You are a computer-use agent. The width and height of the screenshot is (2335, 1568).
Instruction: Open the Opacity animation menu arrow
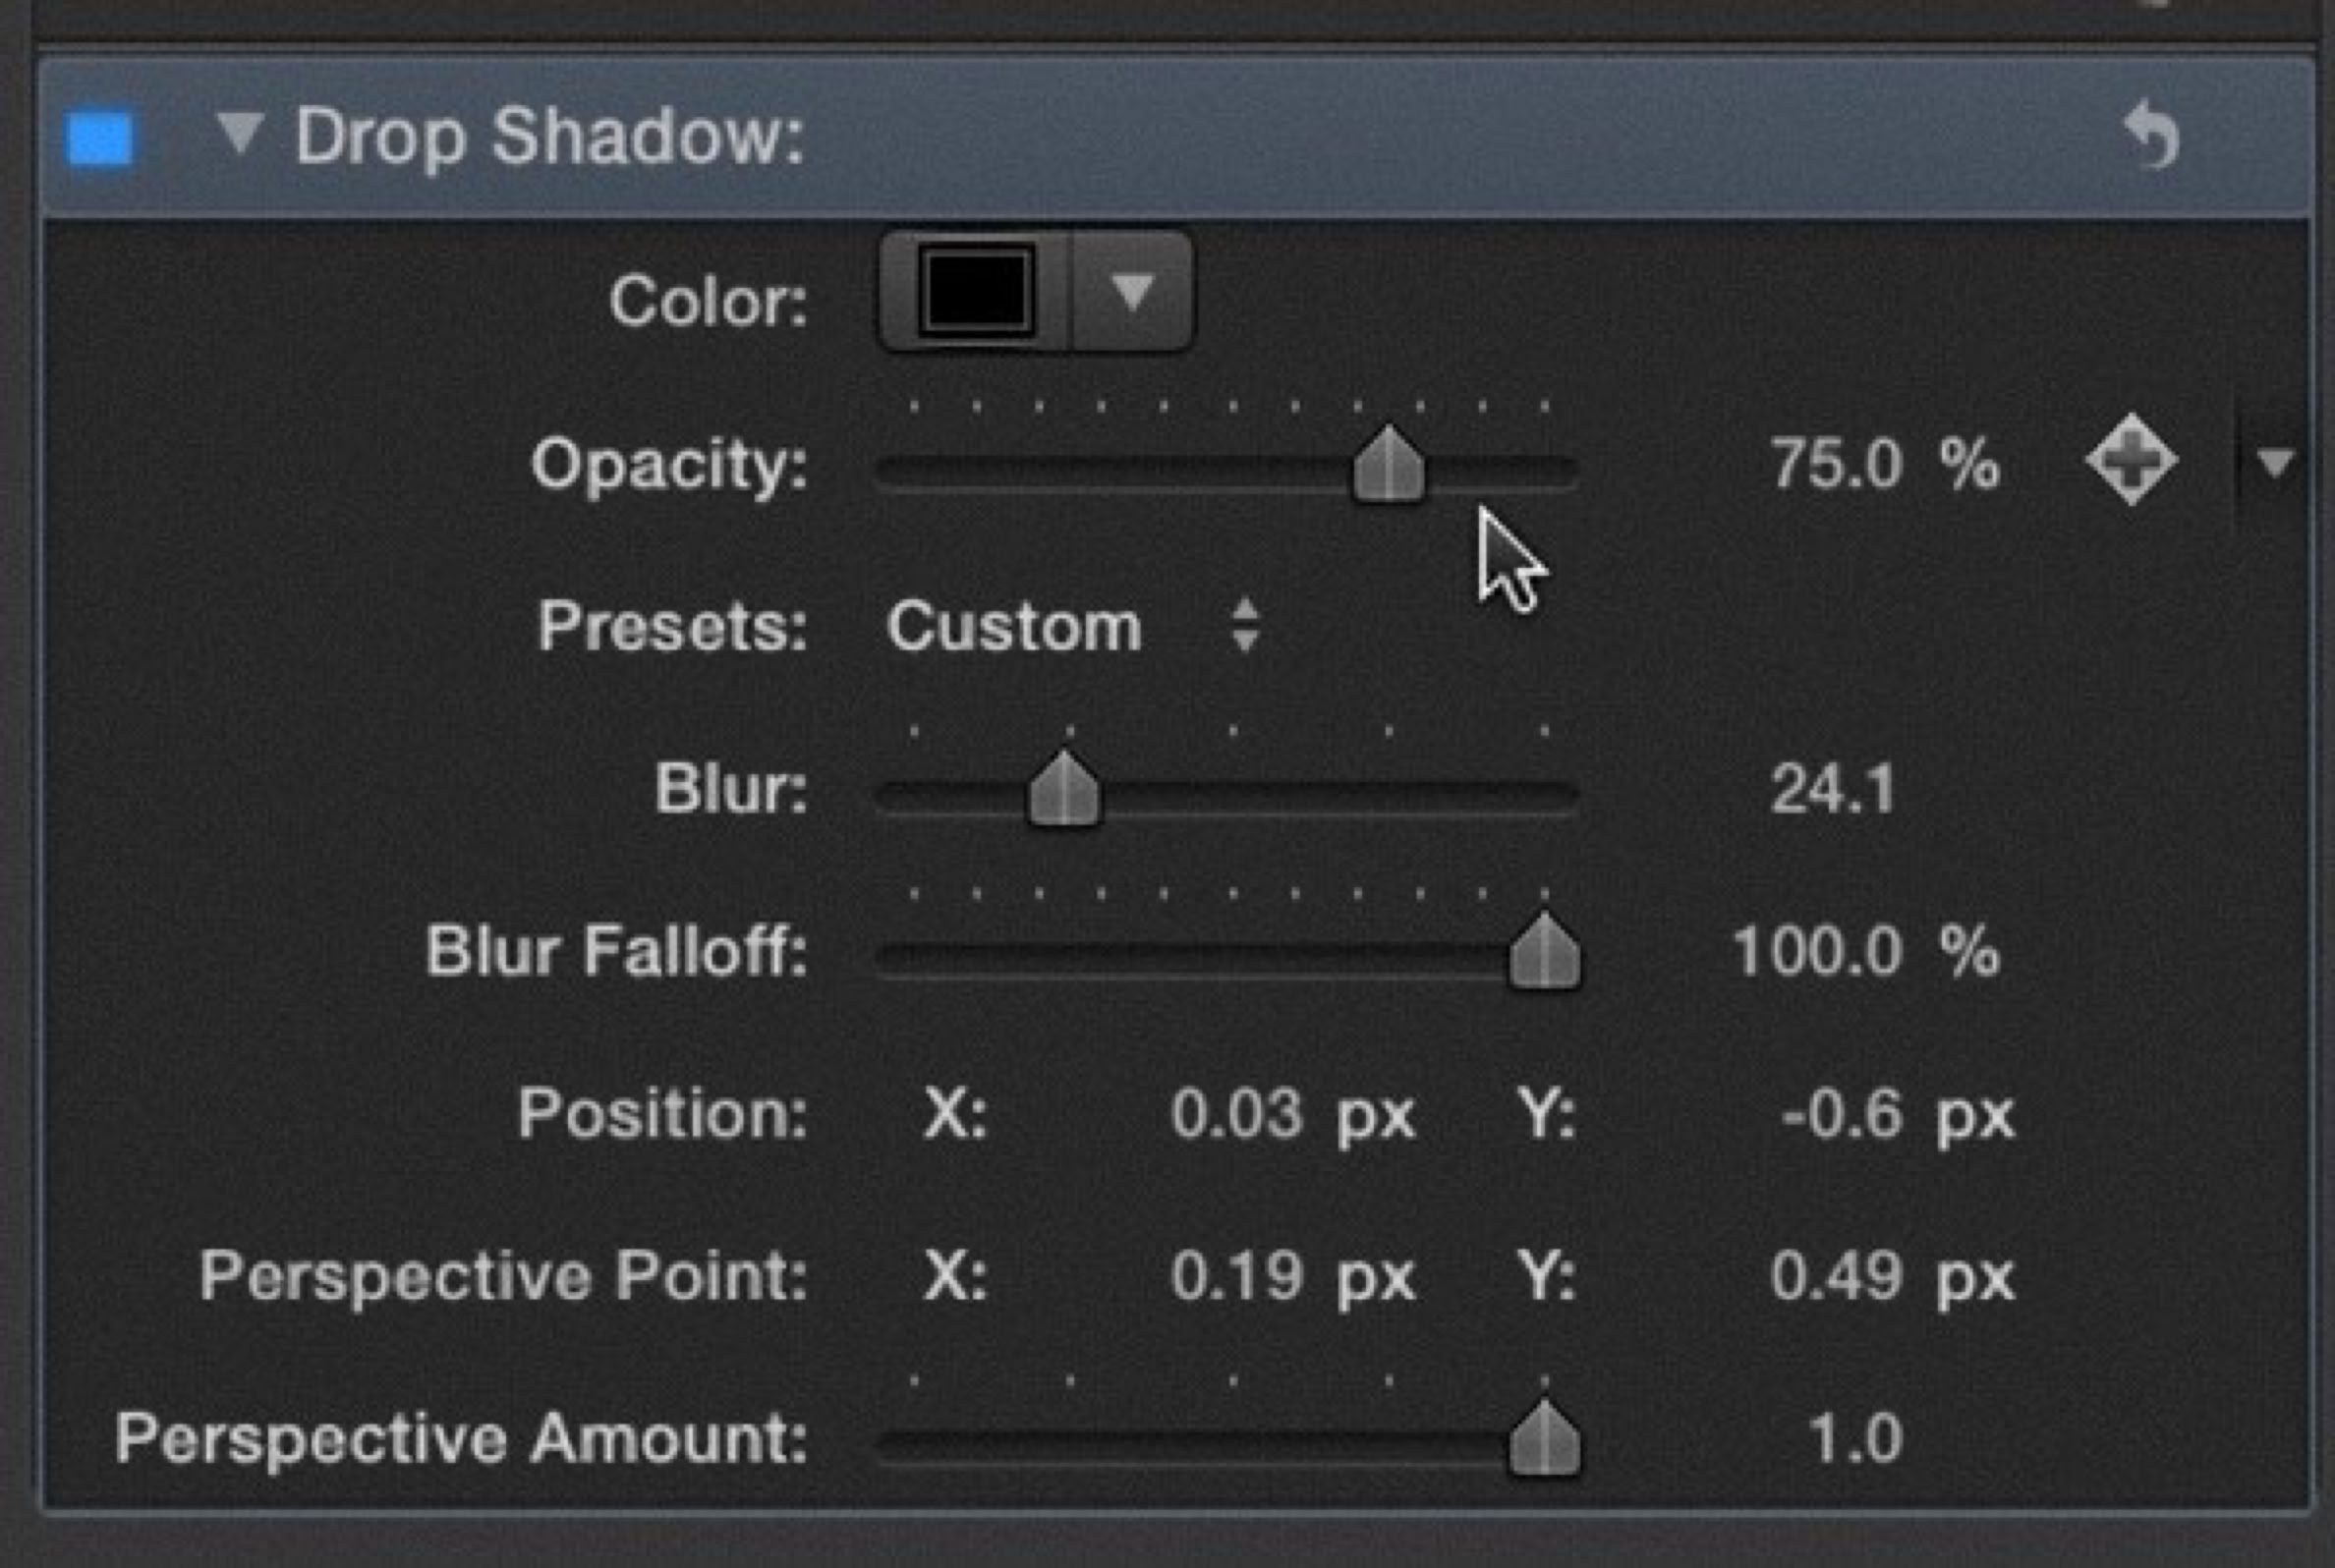pos(2276,462)
